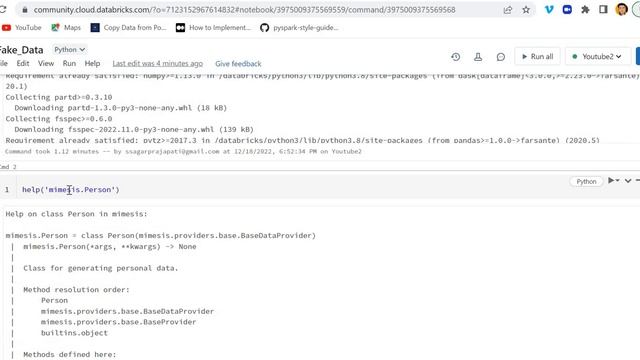
Task: Bookmark this page with the star icon
Action: click(x=526, y=10)
